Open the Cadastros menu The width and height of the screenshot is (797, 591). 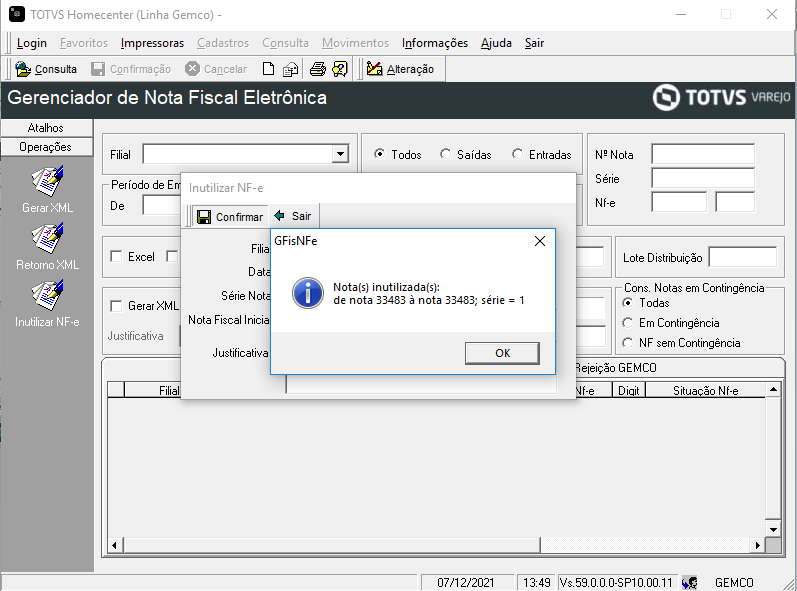[223, 43]
